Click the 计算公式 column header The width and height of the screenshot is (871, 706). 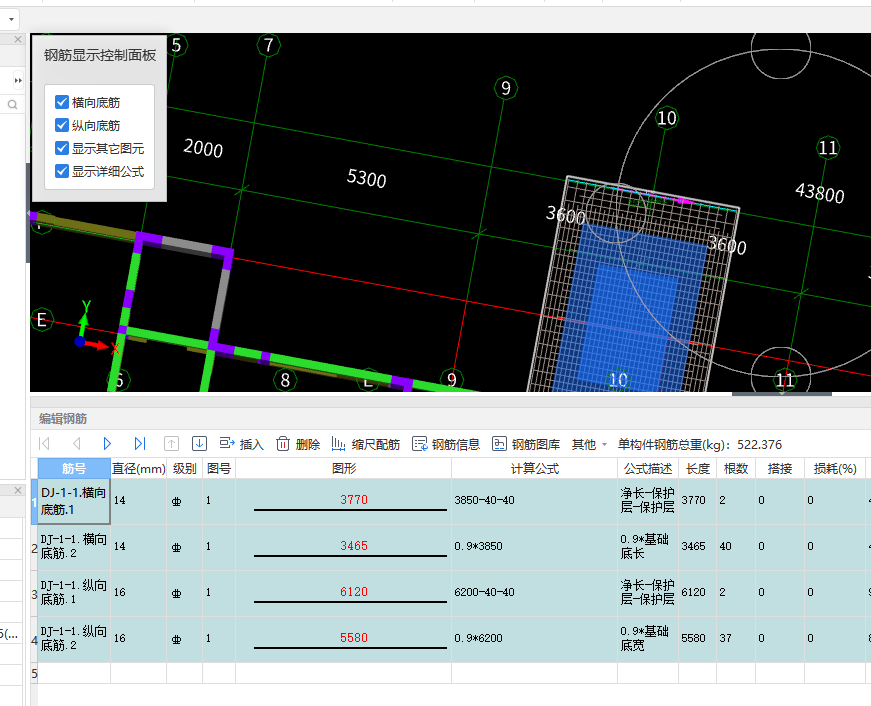point(534,468)
